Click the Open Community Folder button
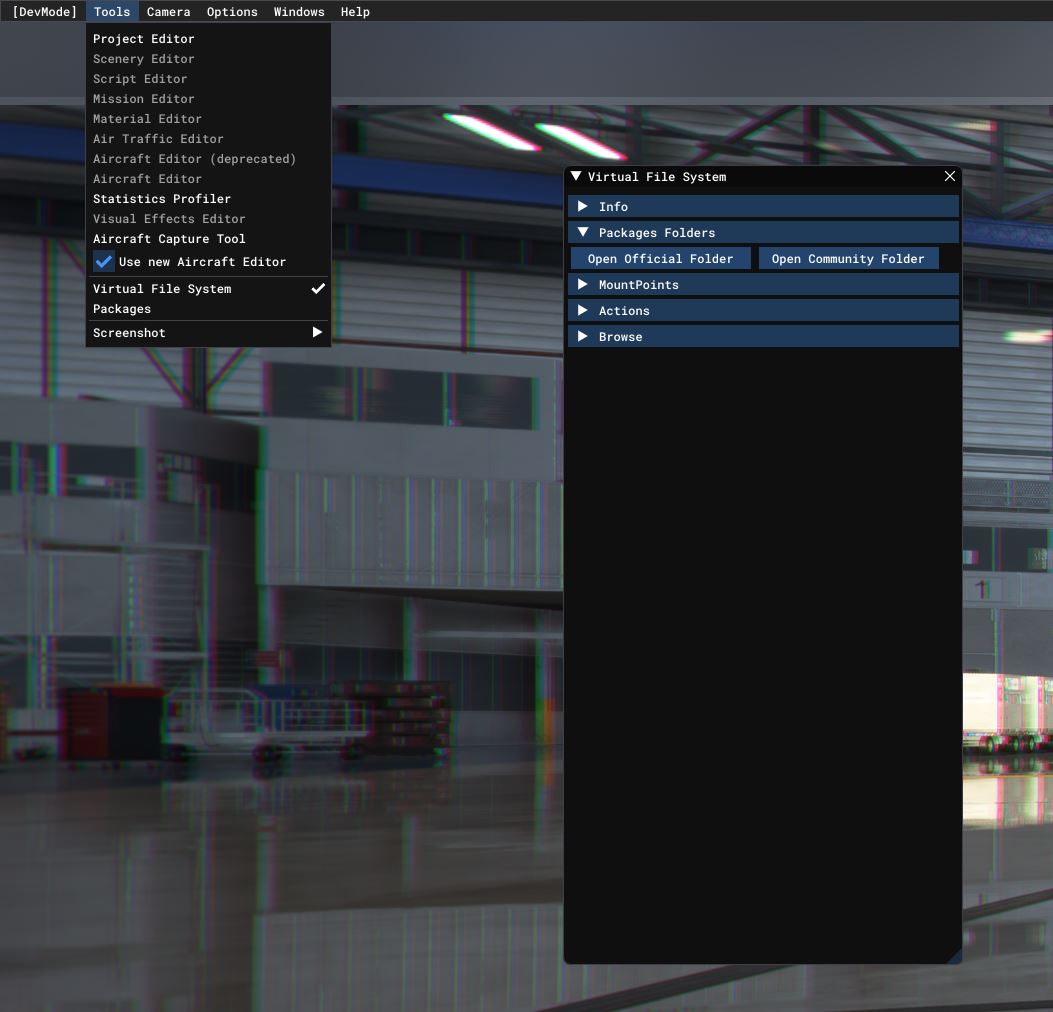This screenshot has height=1012, width=1053. point(848,259)
